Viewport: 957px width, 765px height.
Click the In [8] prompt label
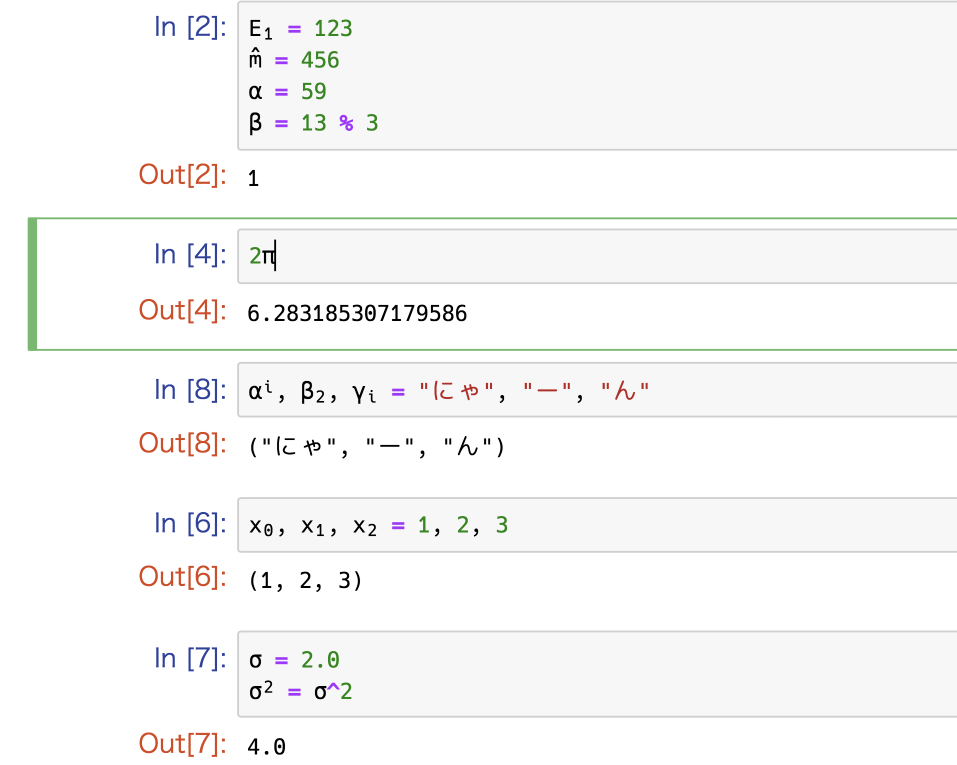(190, 390)
